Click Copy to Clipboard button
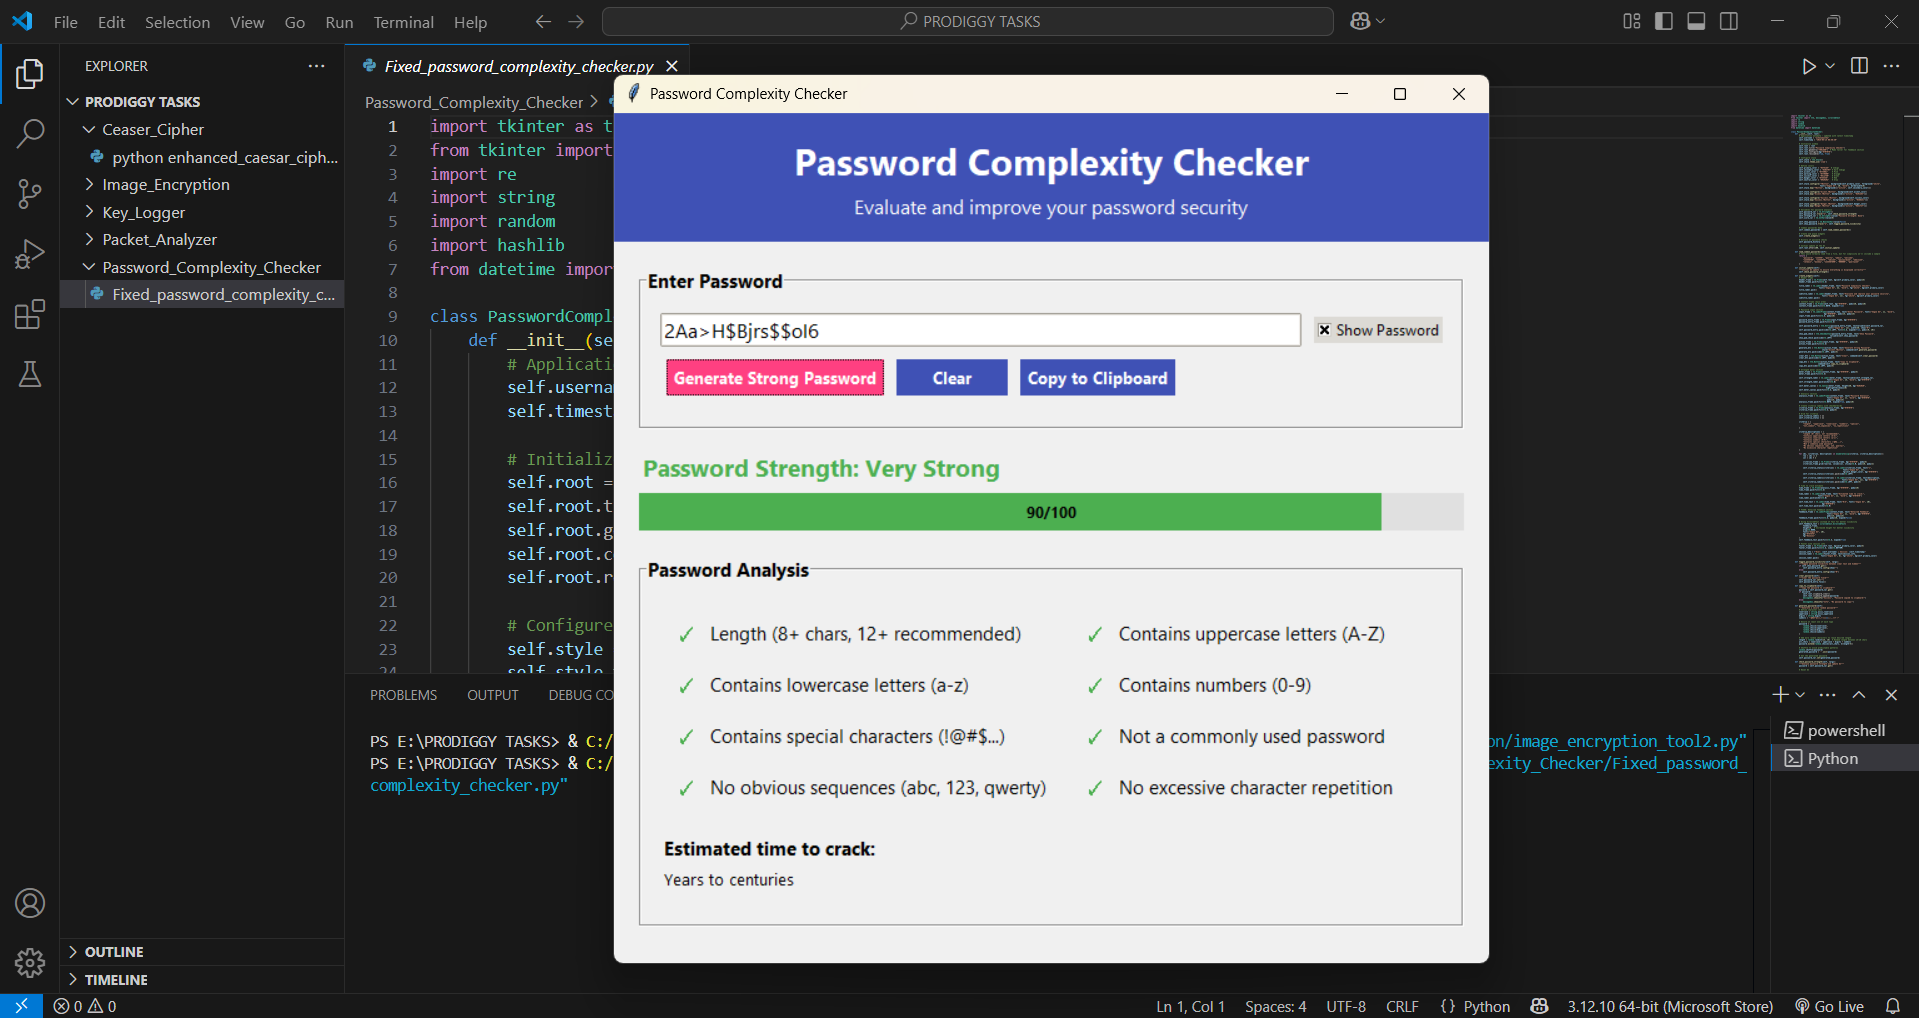The width and height of the screenshot is (1919, 1018). pos(1097,378)
